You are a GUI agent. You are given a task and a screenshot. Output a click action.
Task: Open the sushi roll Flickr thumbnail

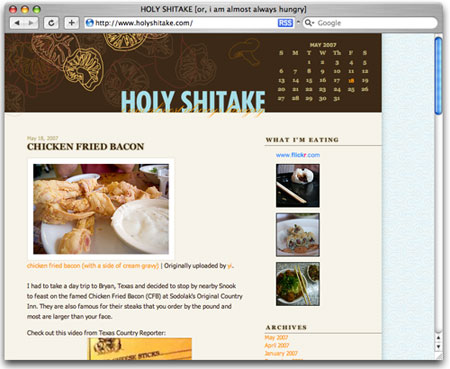[x=298, y=235]
